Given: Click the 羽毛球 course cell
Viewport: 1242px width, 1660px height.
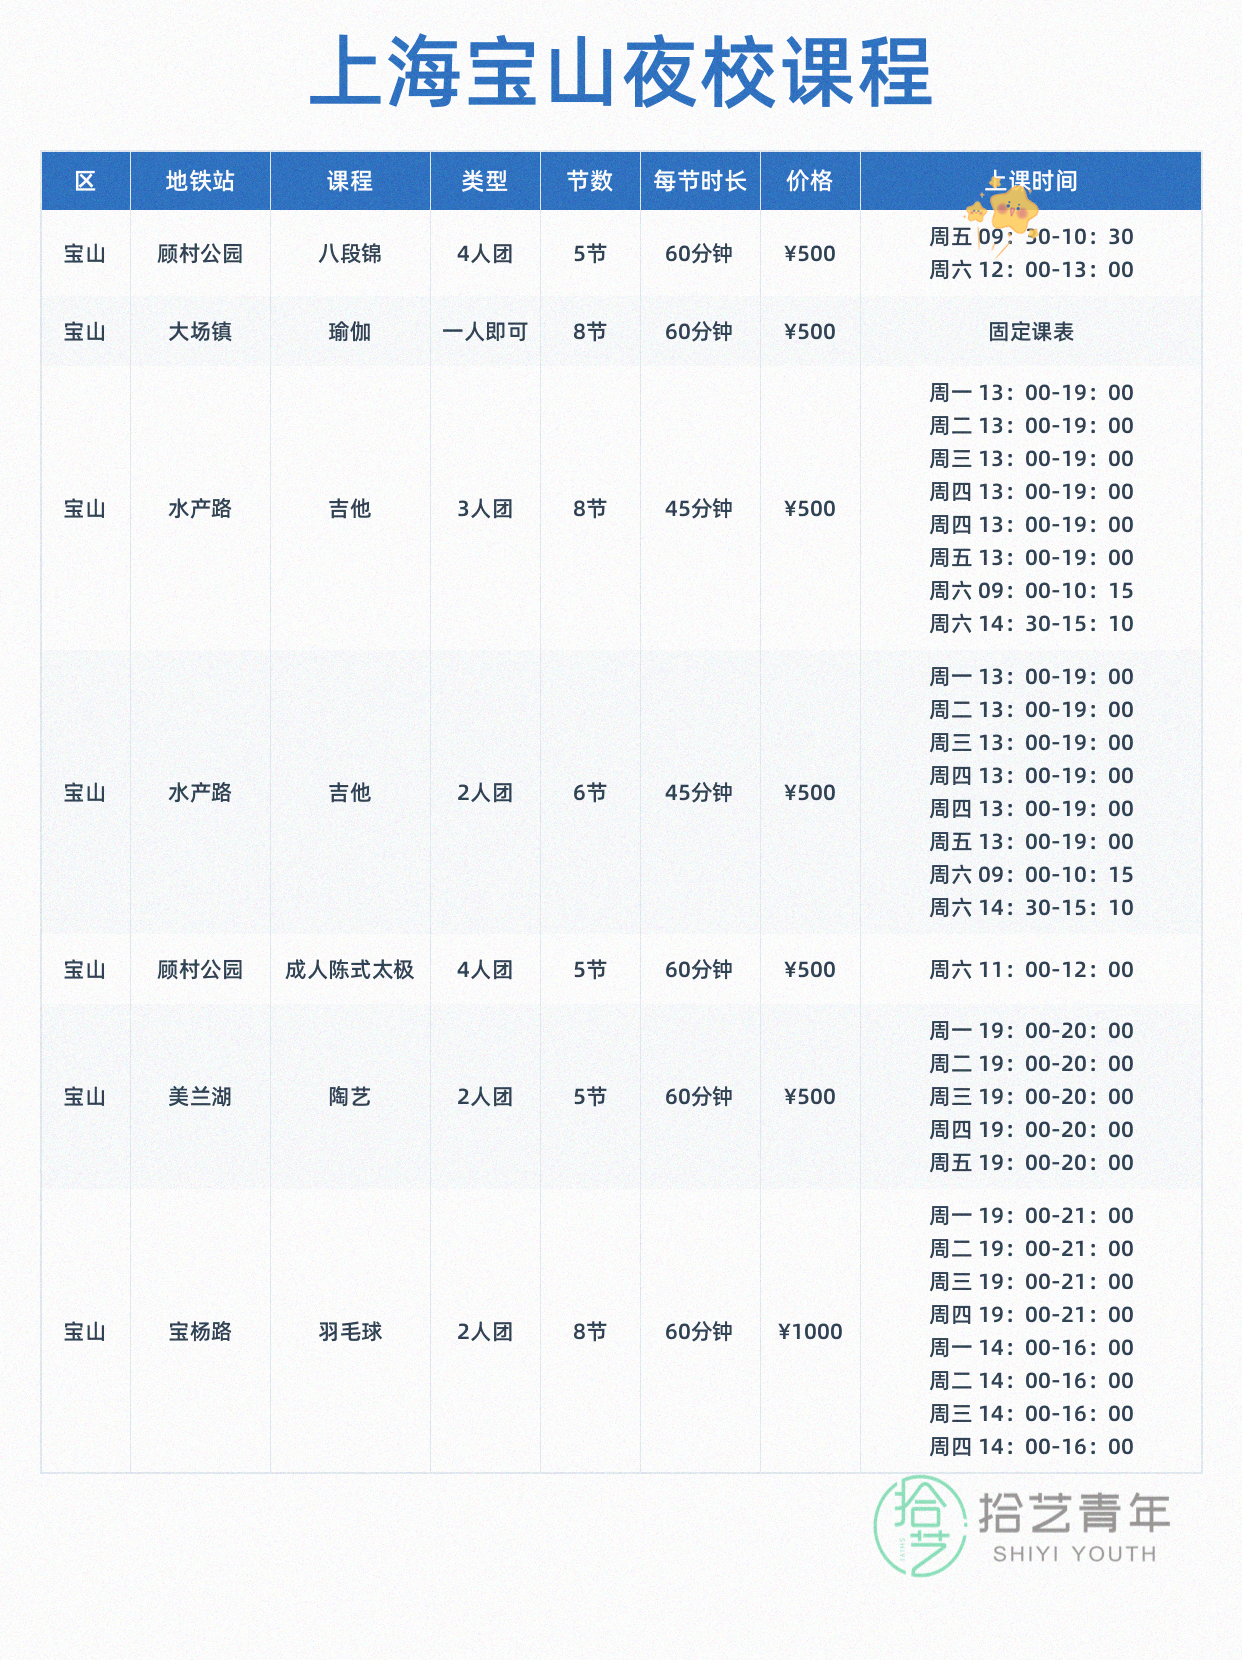Looking at the screenshot, I should pyautogui.click(x=350, y=1332).
